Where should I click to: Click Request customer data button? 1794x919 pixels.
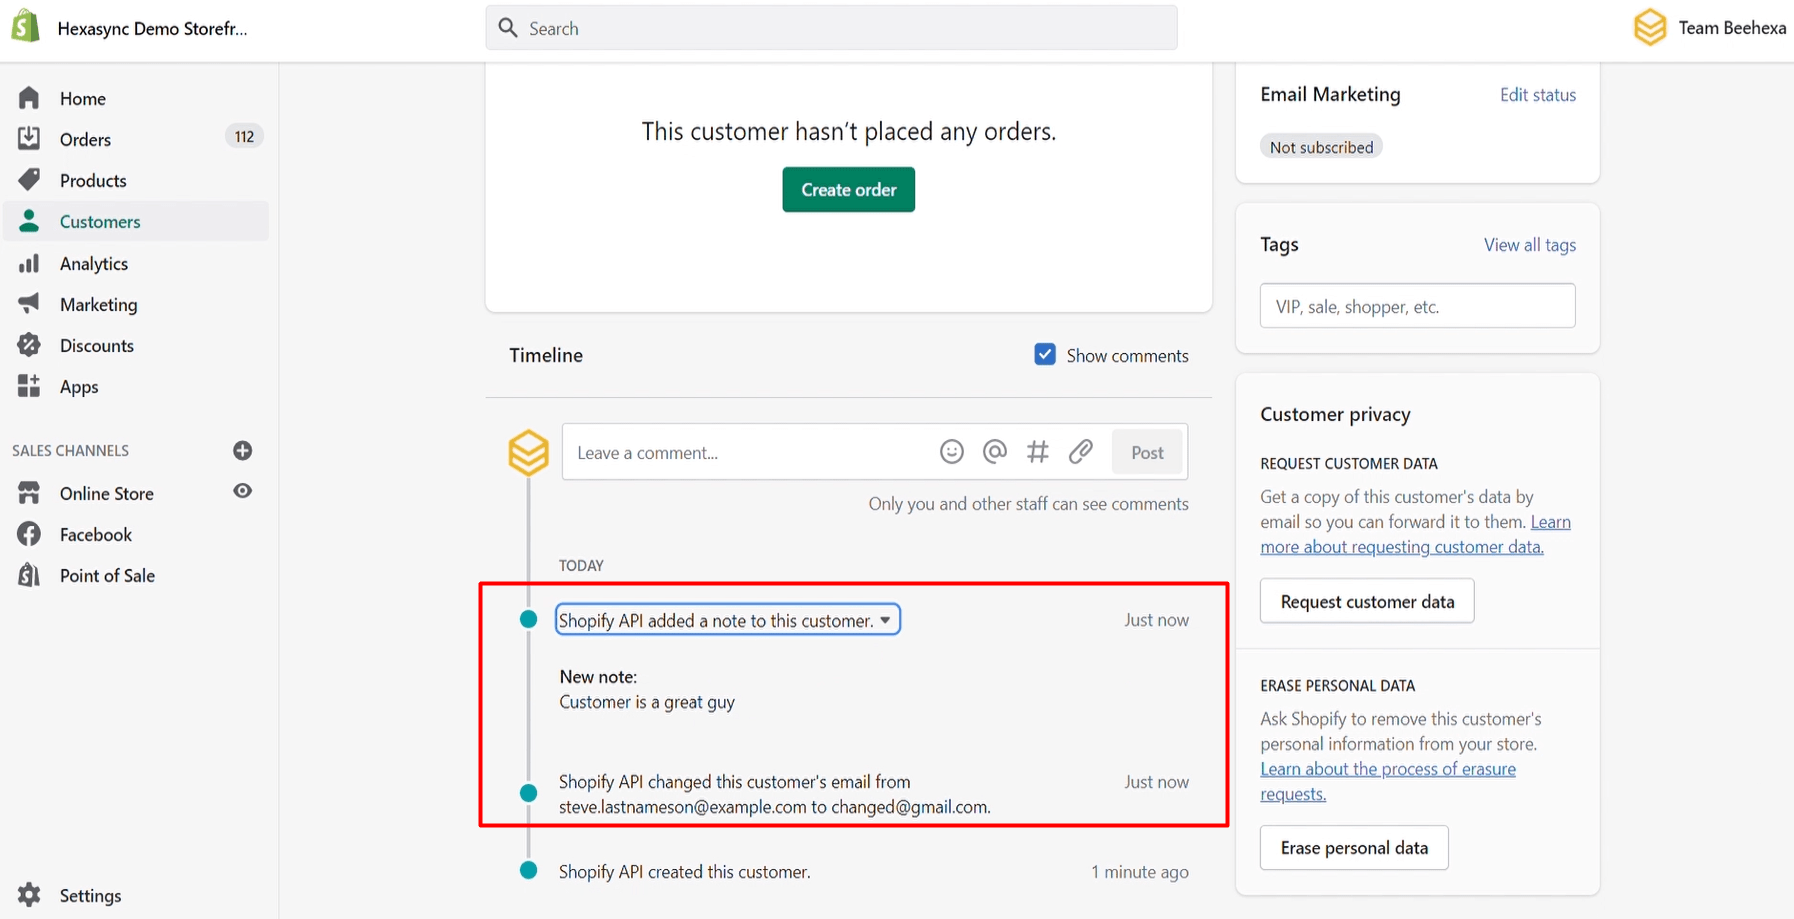pos(1367,601)
